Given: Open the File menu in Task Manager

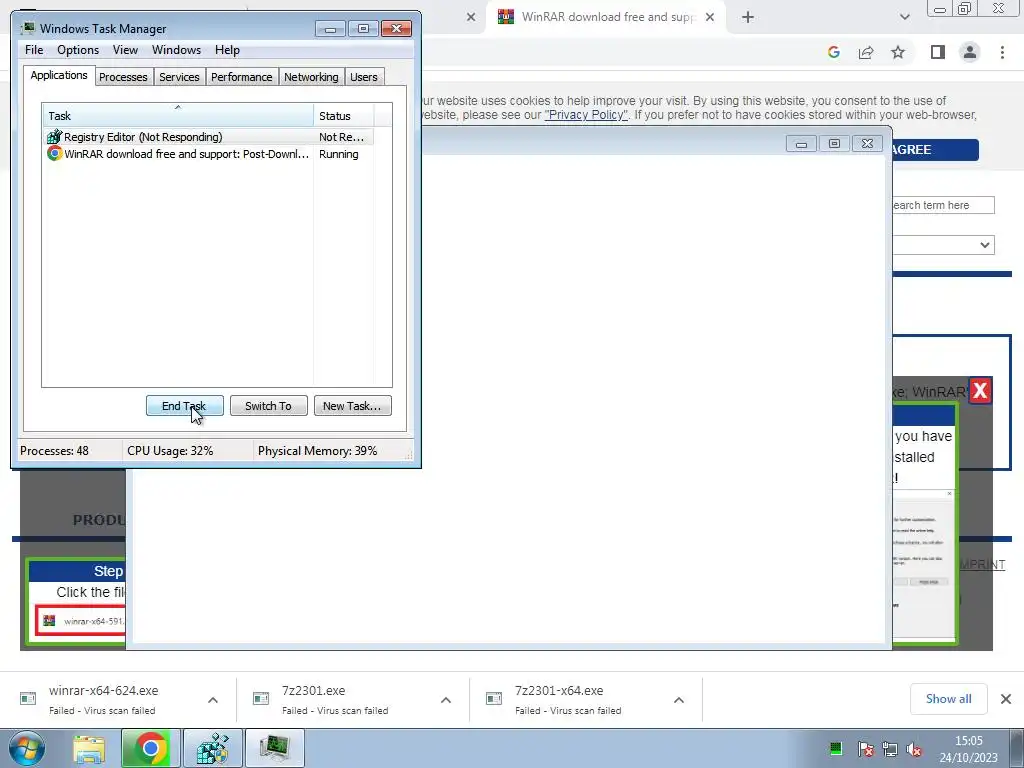Looking at the screenshot, I should point(34,50).
